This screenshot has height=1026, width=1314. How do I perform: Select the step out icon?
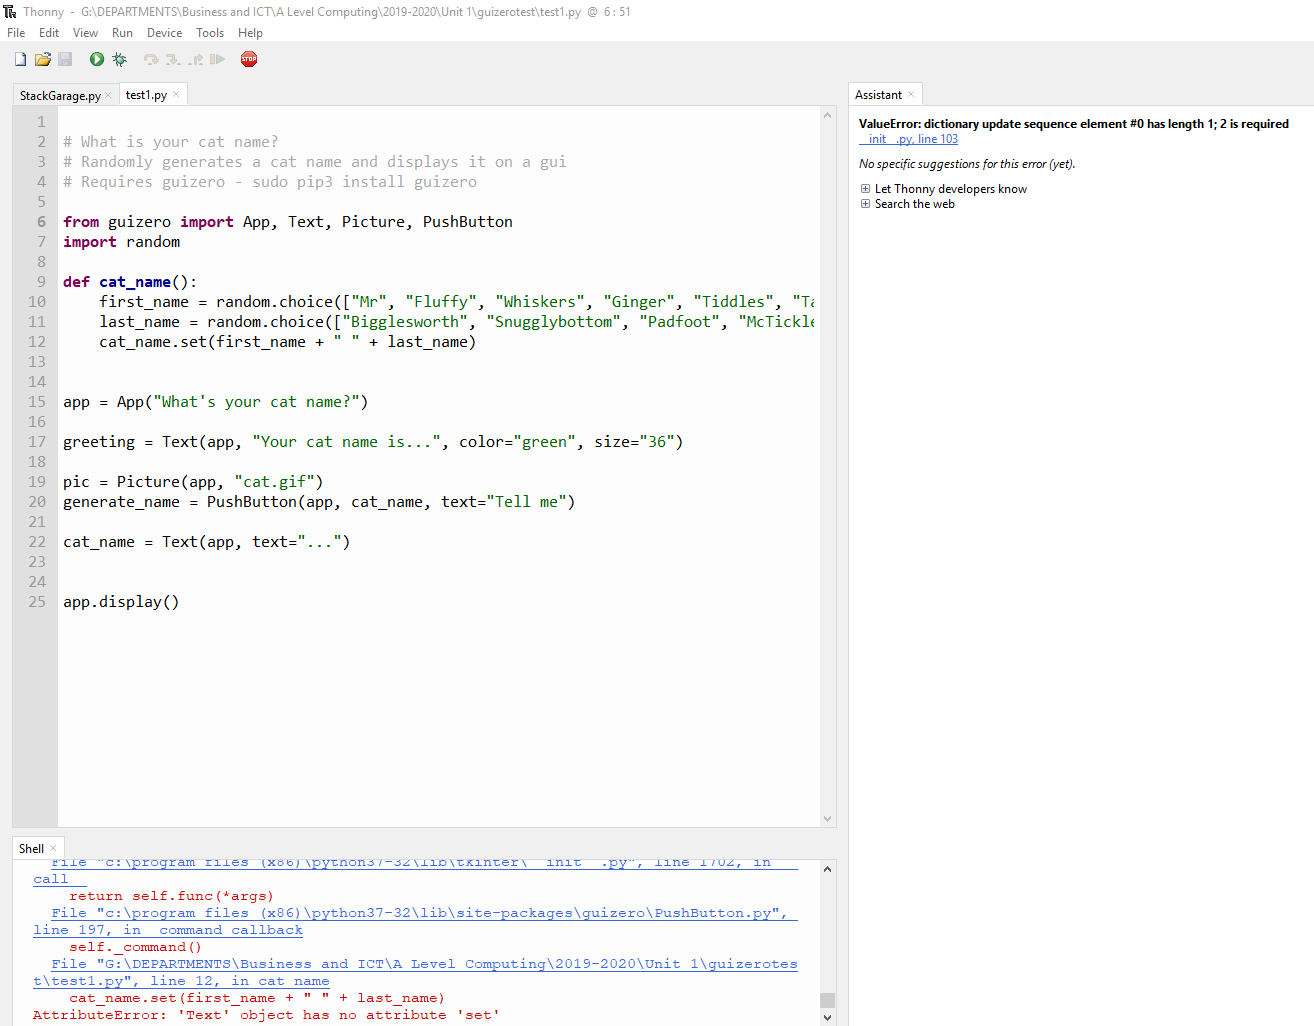[x=195, y=59]
